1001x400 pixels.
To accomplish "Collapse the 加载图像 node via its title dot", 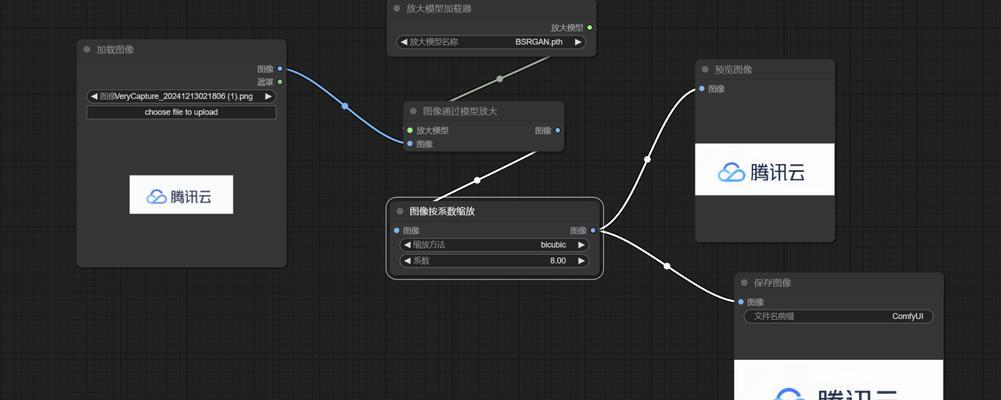I will (x=87, y=50).
